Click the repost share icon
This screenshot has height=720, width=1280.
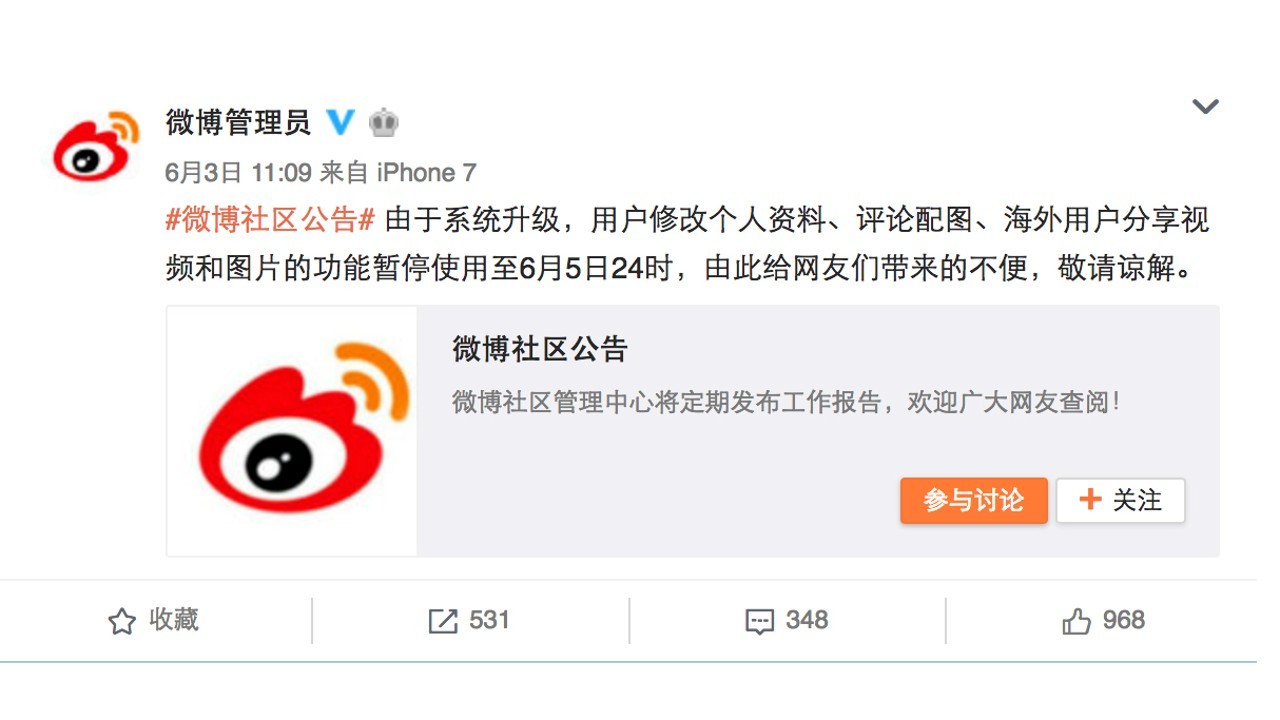click(x=443, y=621)
